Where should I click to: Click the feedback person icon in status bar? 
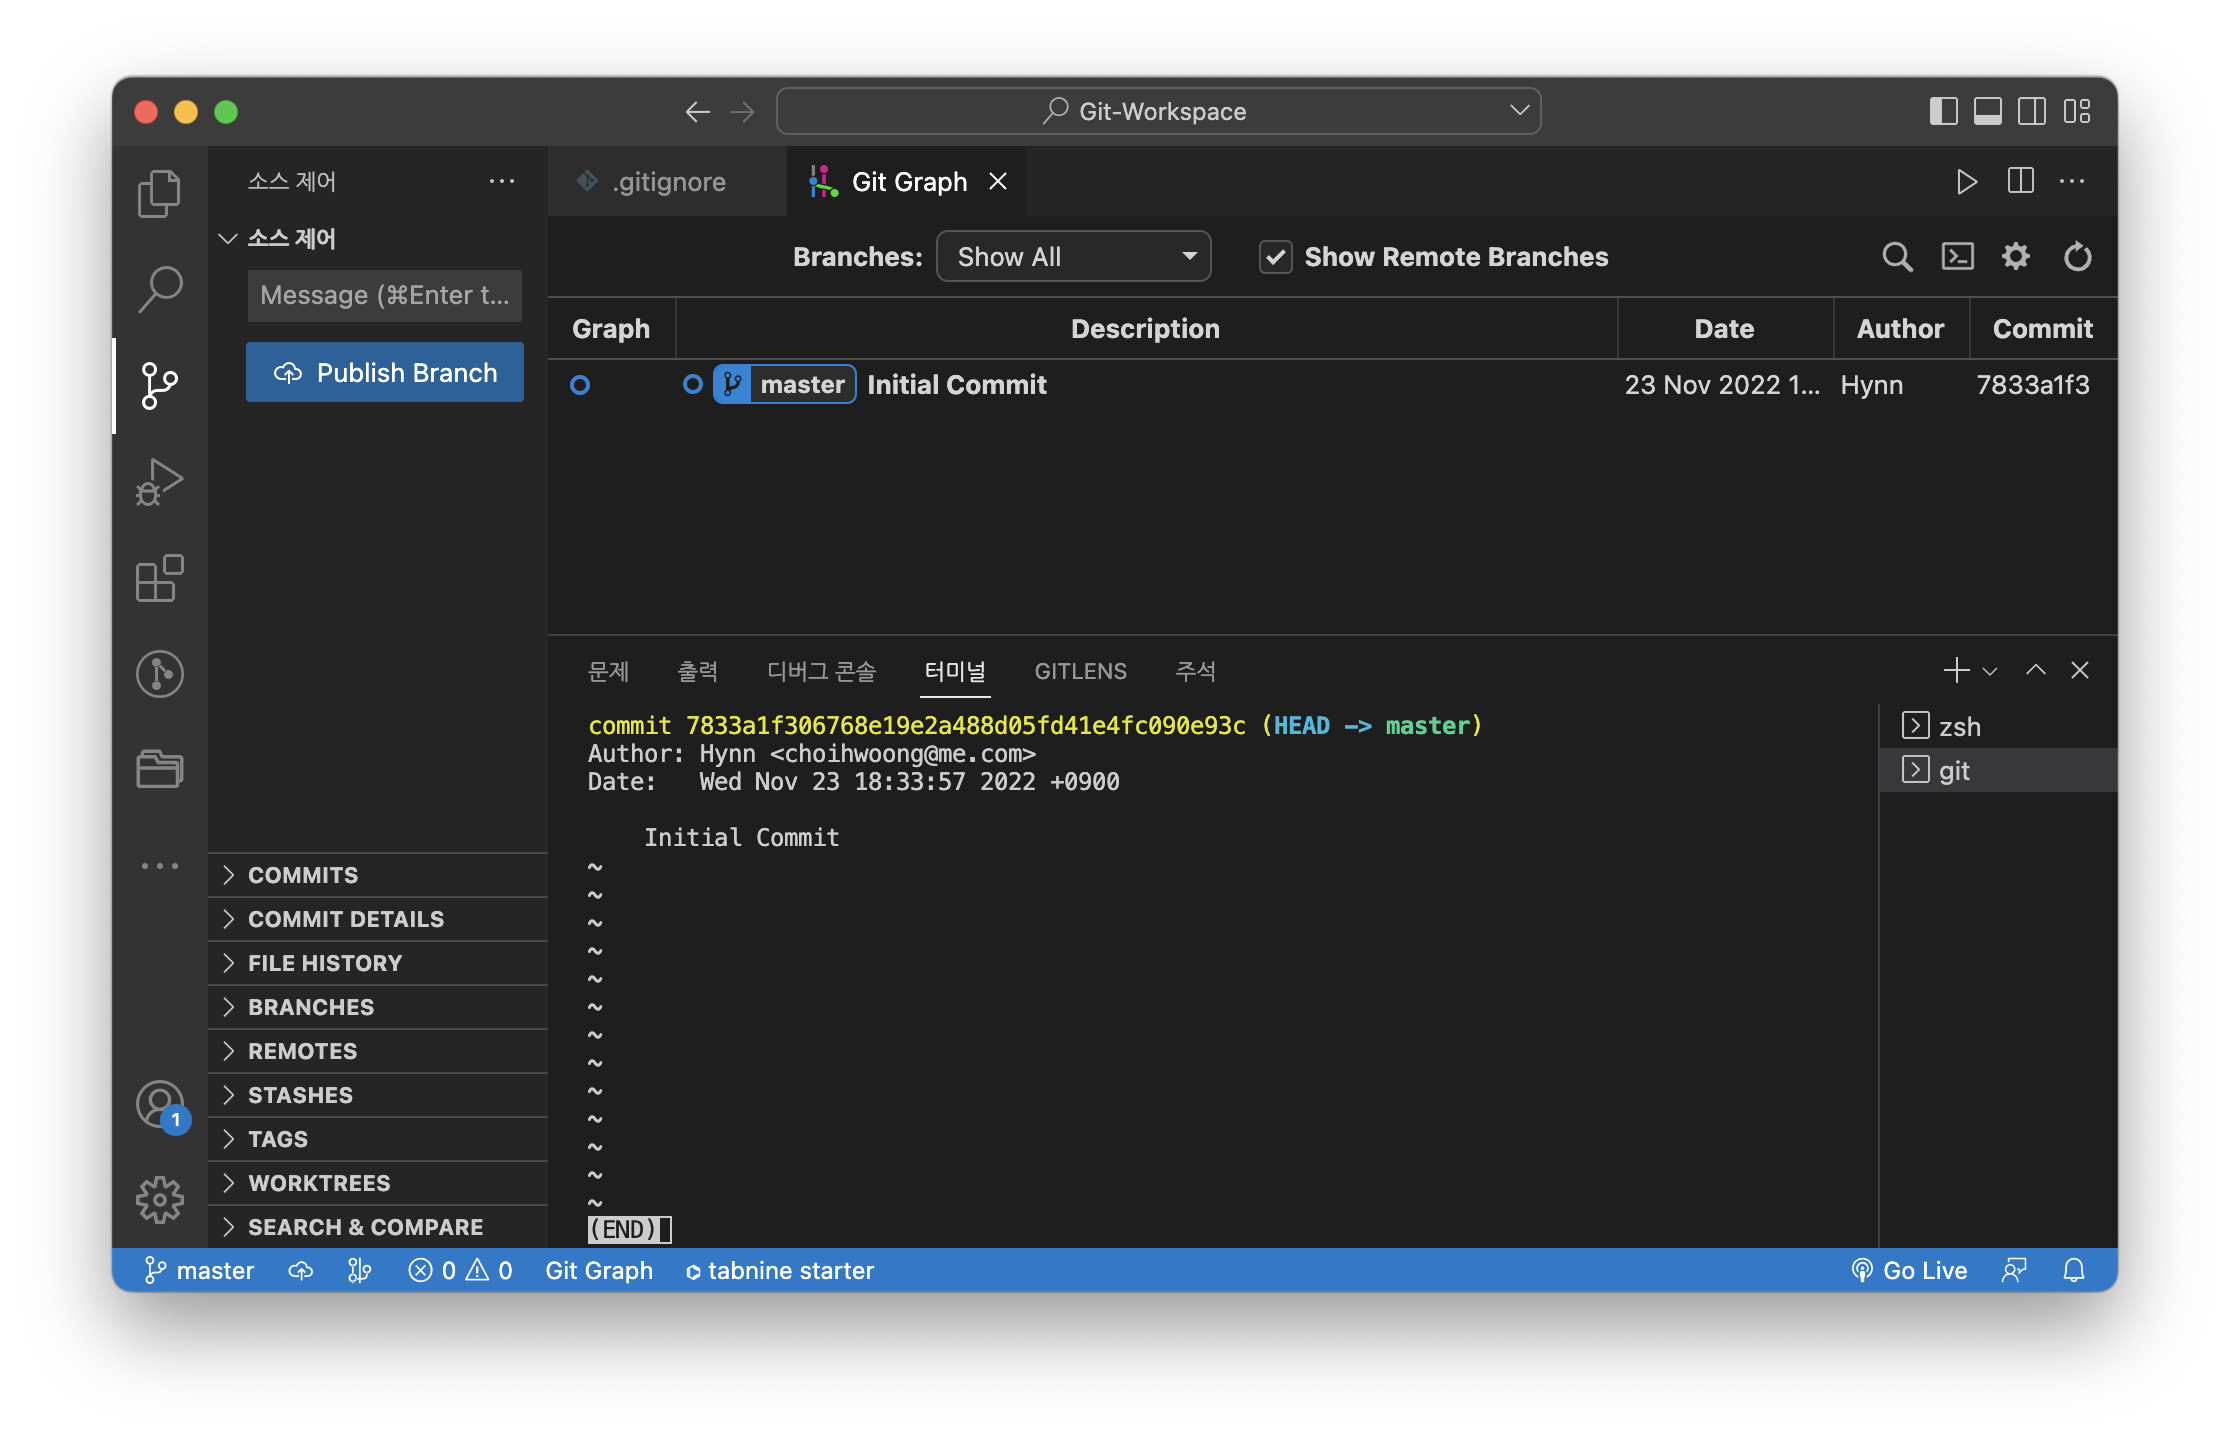pyautogui.click(x=2014, y=1270)
